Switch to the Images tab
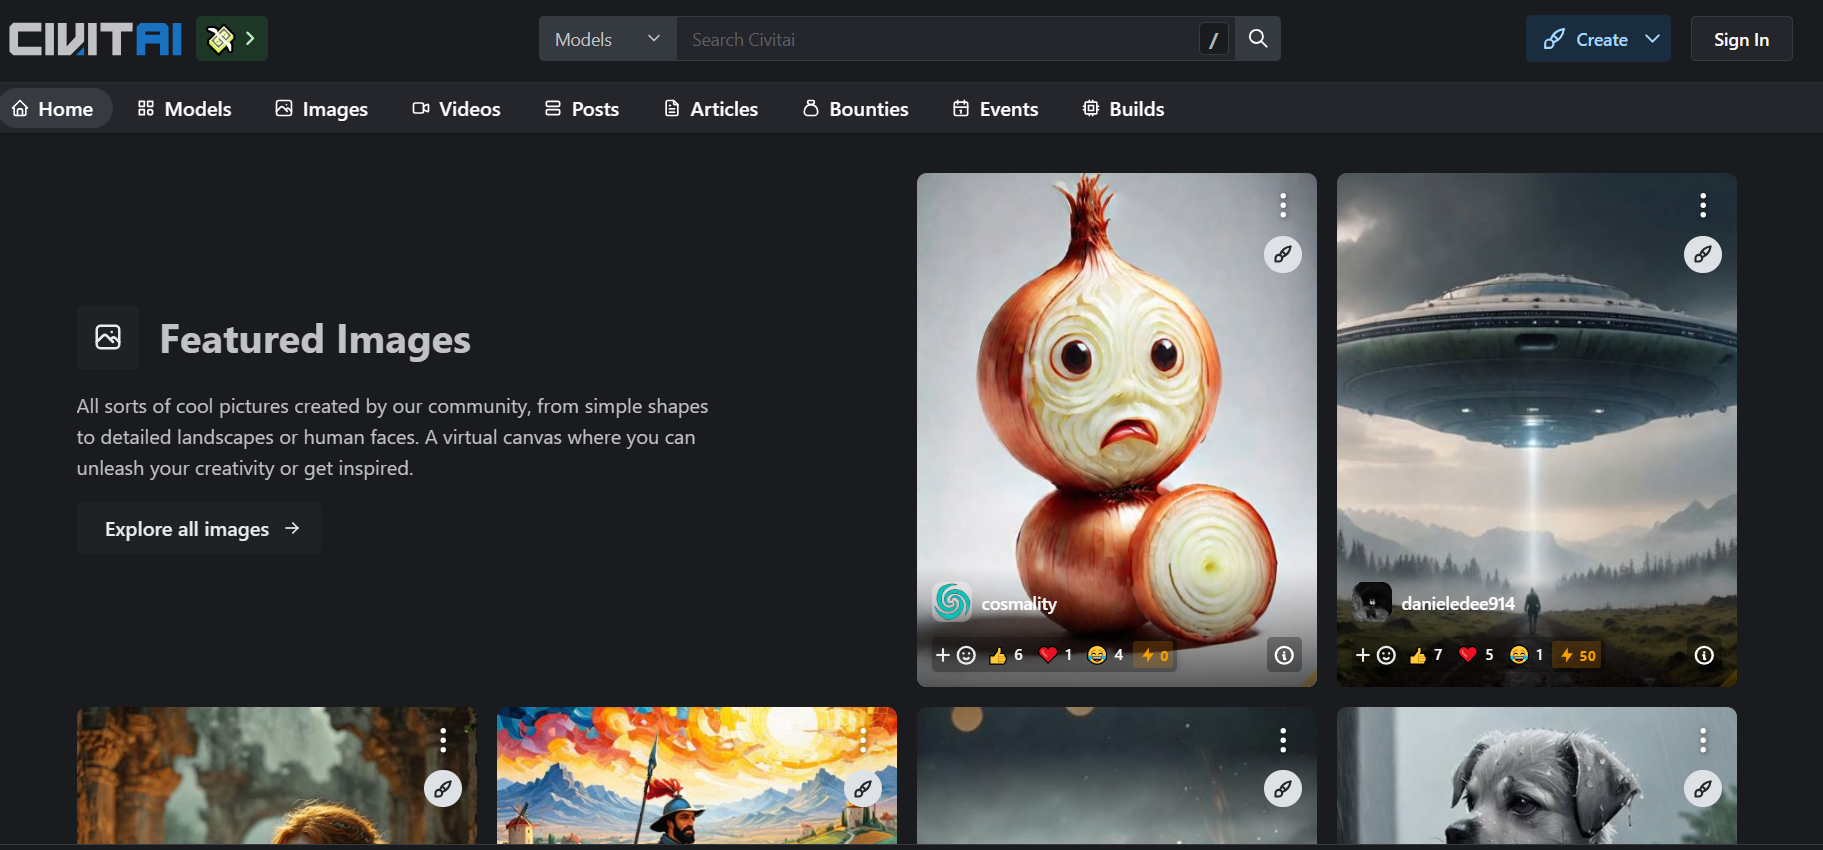The height and width of the screenshot is (850, 1823). point(322,108)
